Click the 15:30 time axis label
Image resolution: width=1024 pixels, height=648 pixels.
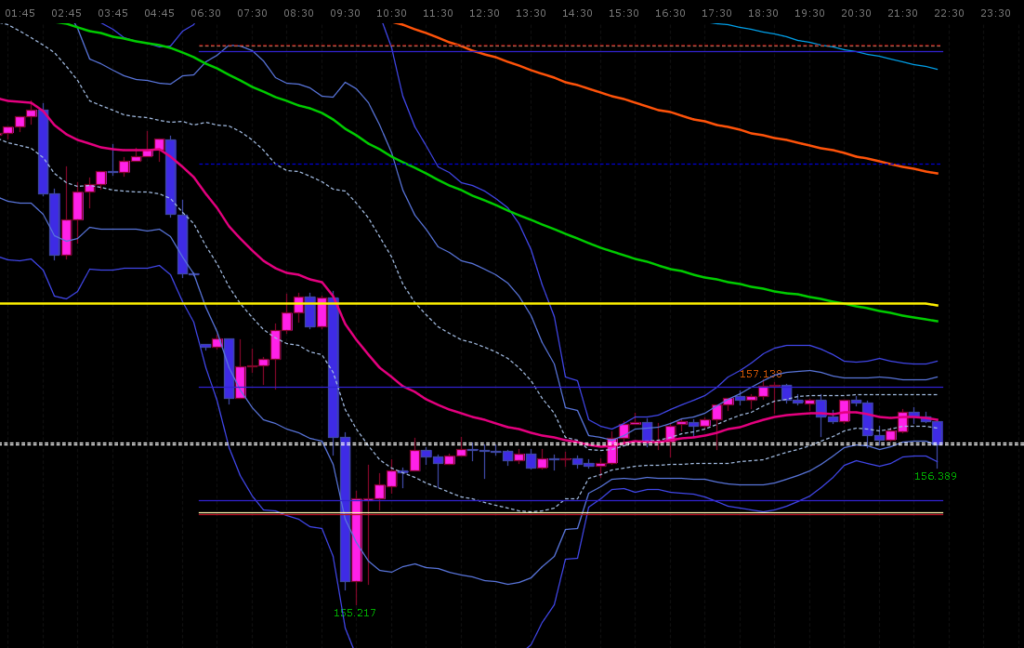pos(624,13)
